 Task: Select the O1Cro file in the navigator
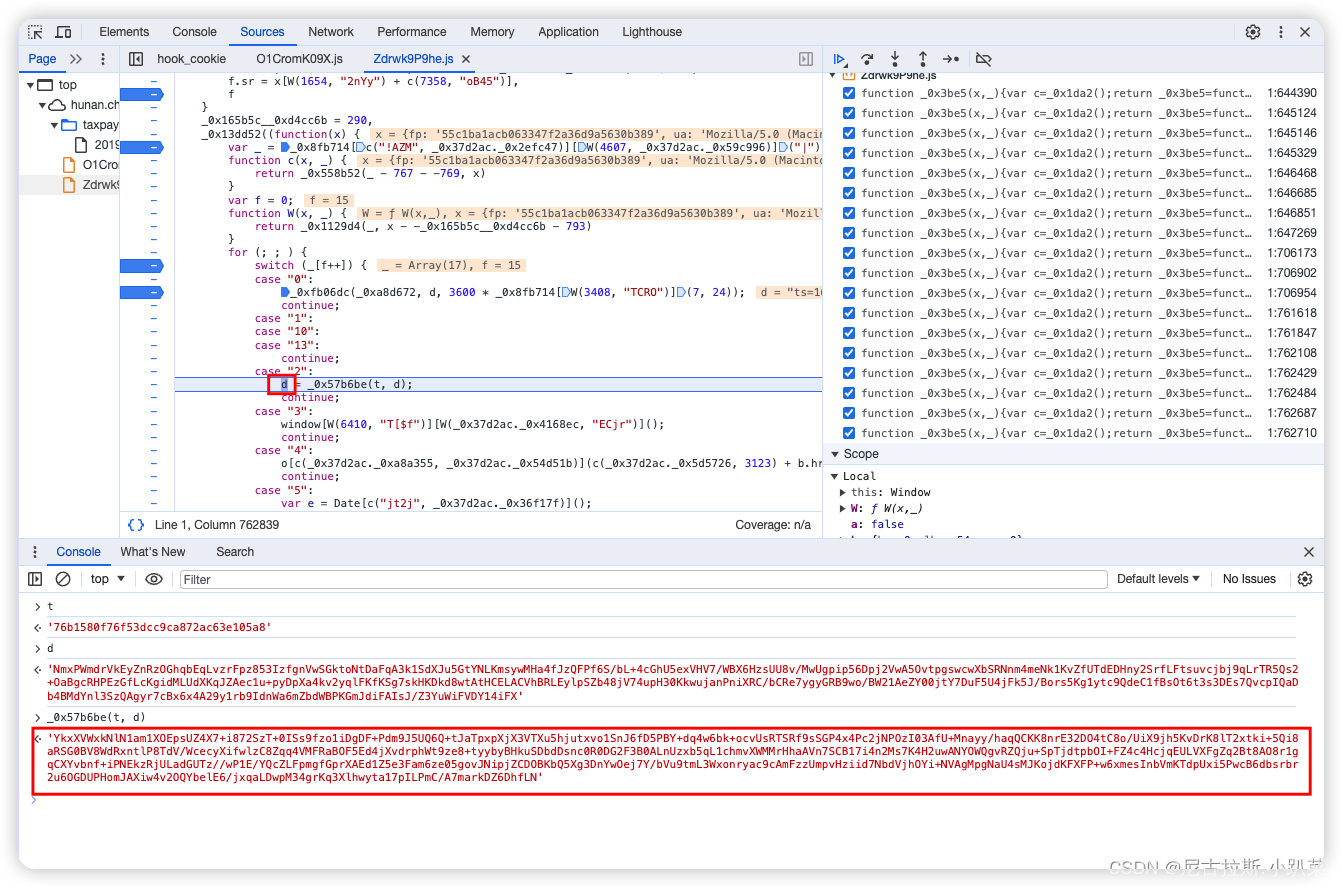(91, 165)
